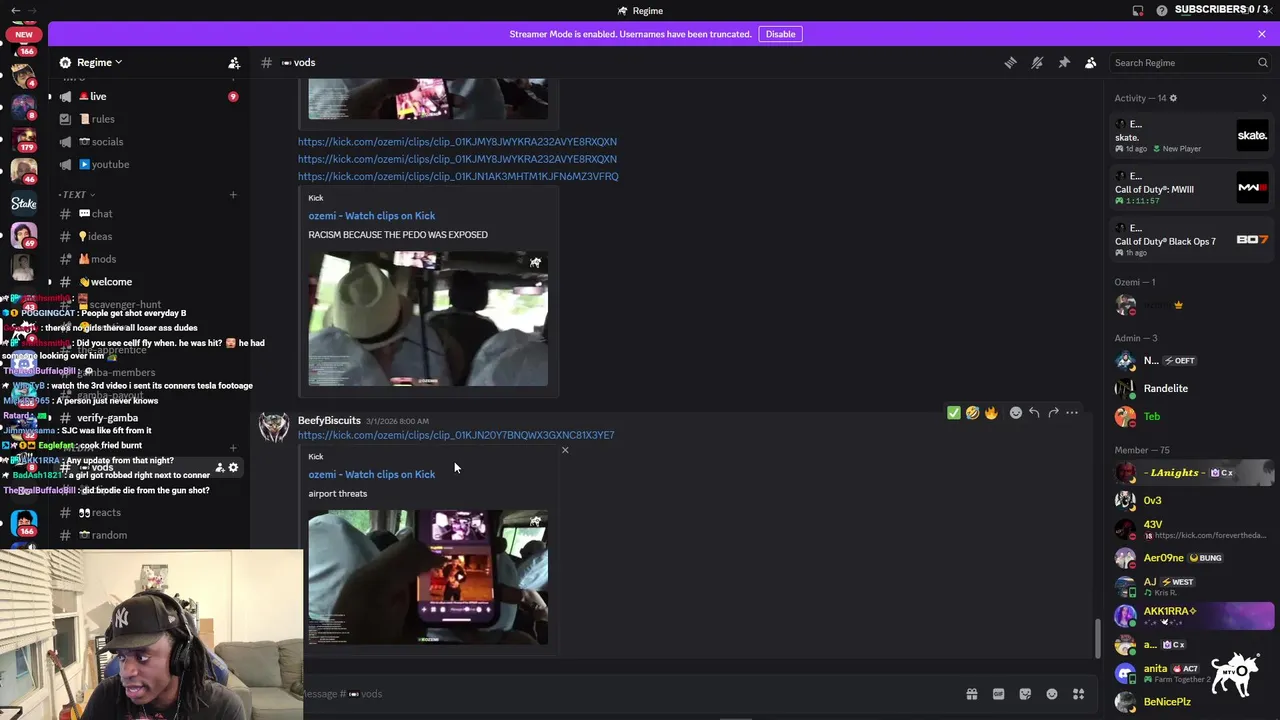Open more message options menu

coord(1072,412)
